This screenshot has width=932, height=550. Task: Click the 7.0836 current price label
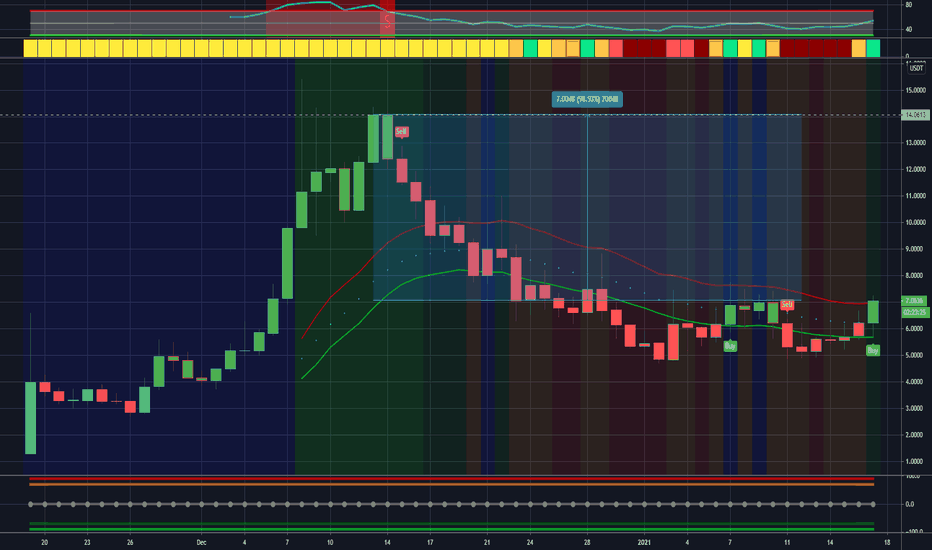[915, 301]
